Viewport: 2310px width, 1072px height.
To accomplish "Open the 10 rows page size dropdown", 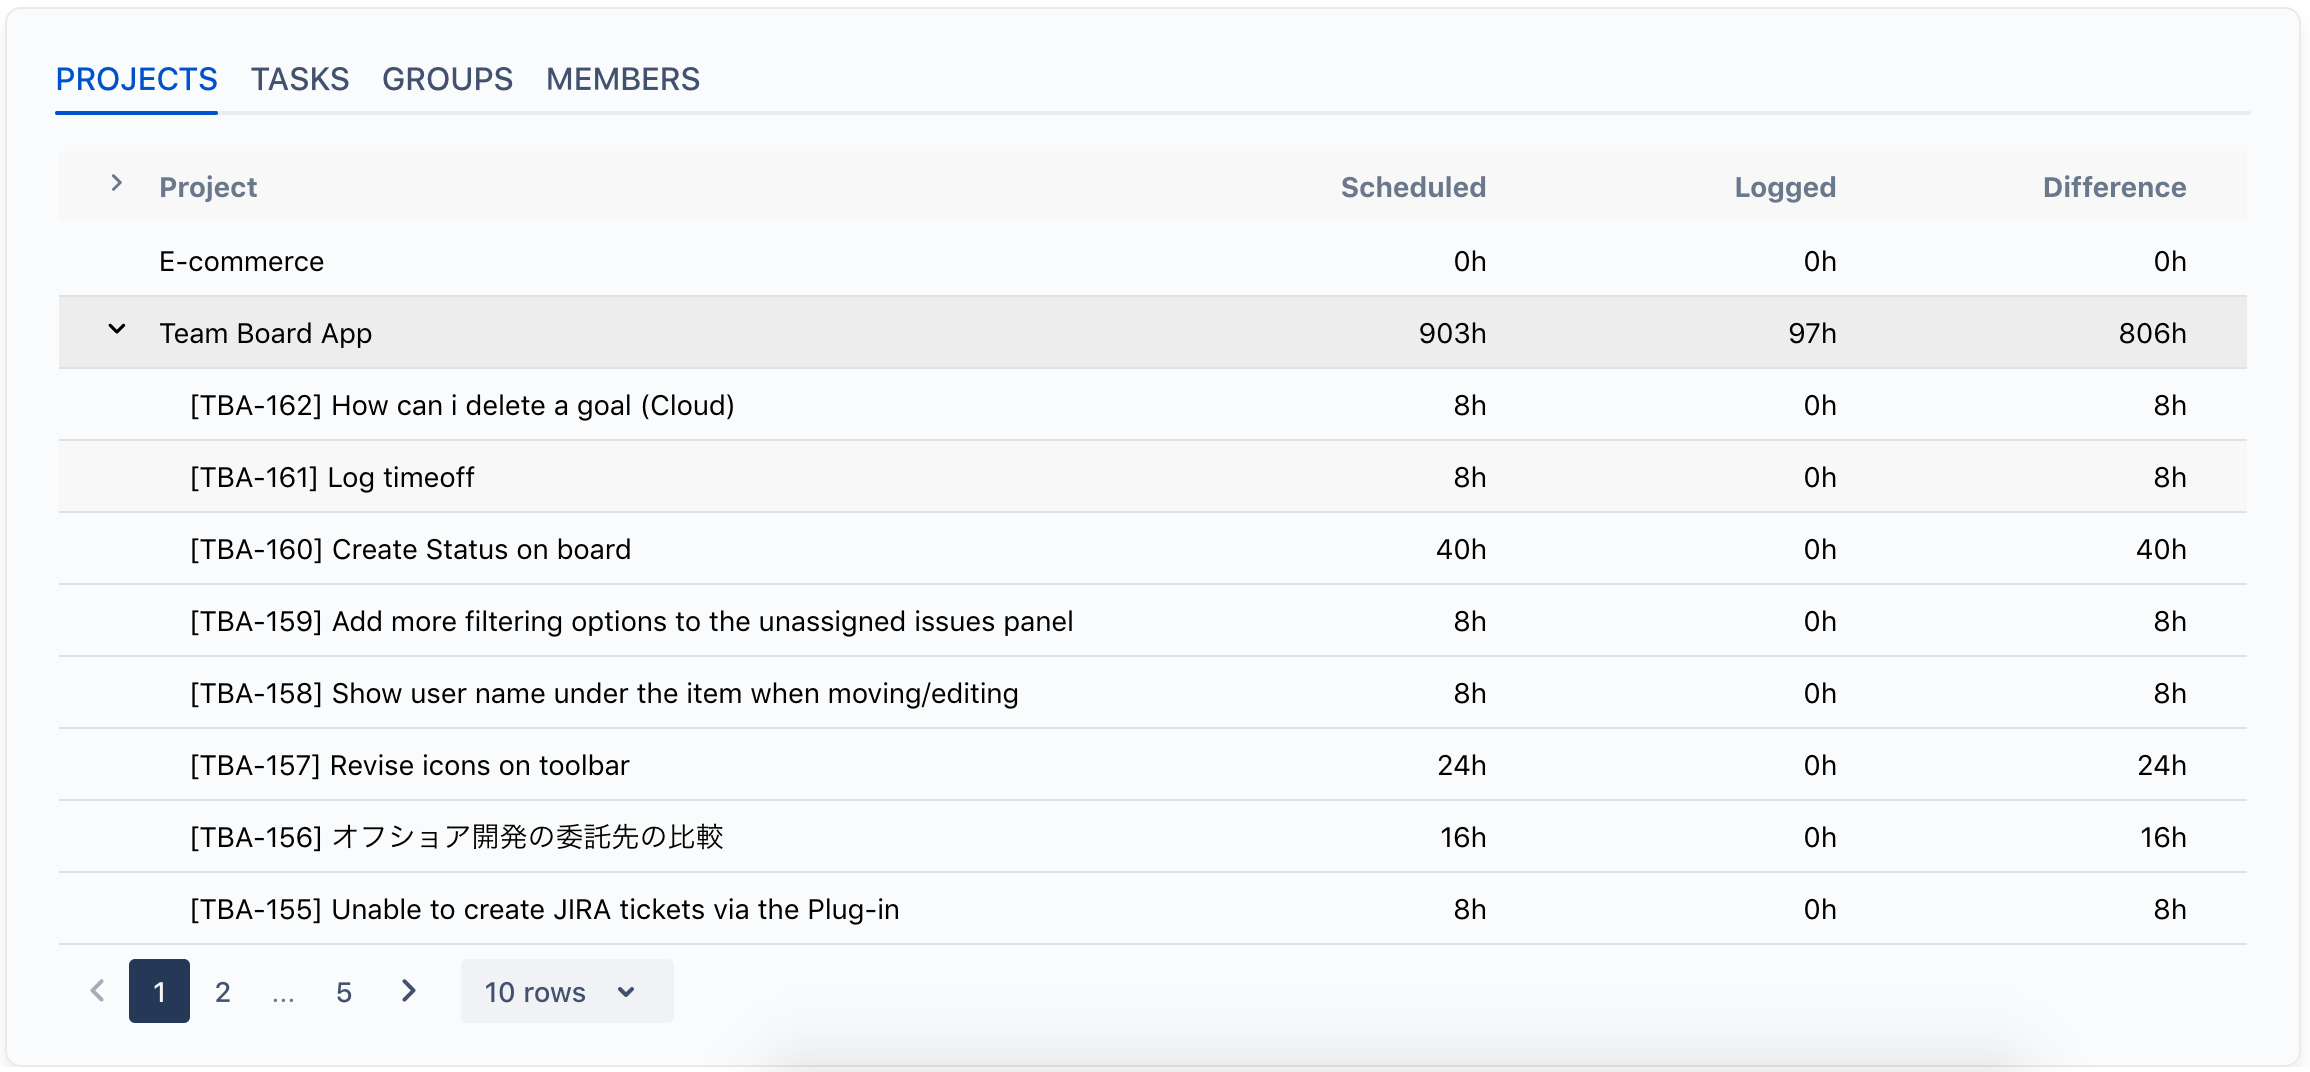I will pyautogui.click(x=566, y=991).
